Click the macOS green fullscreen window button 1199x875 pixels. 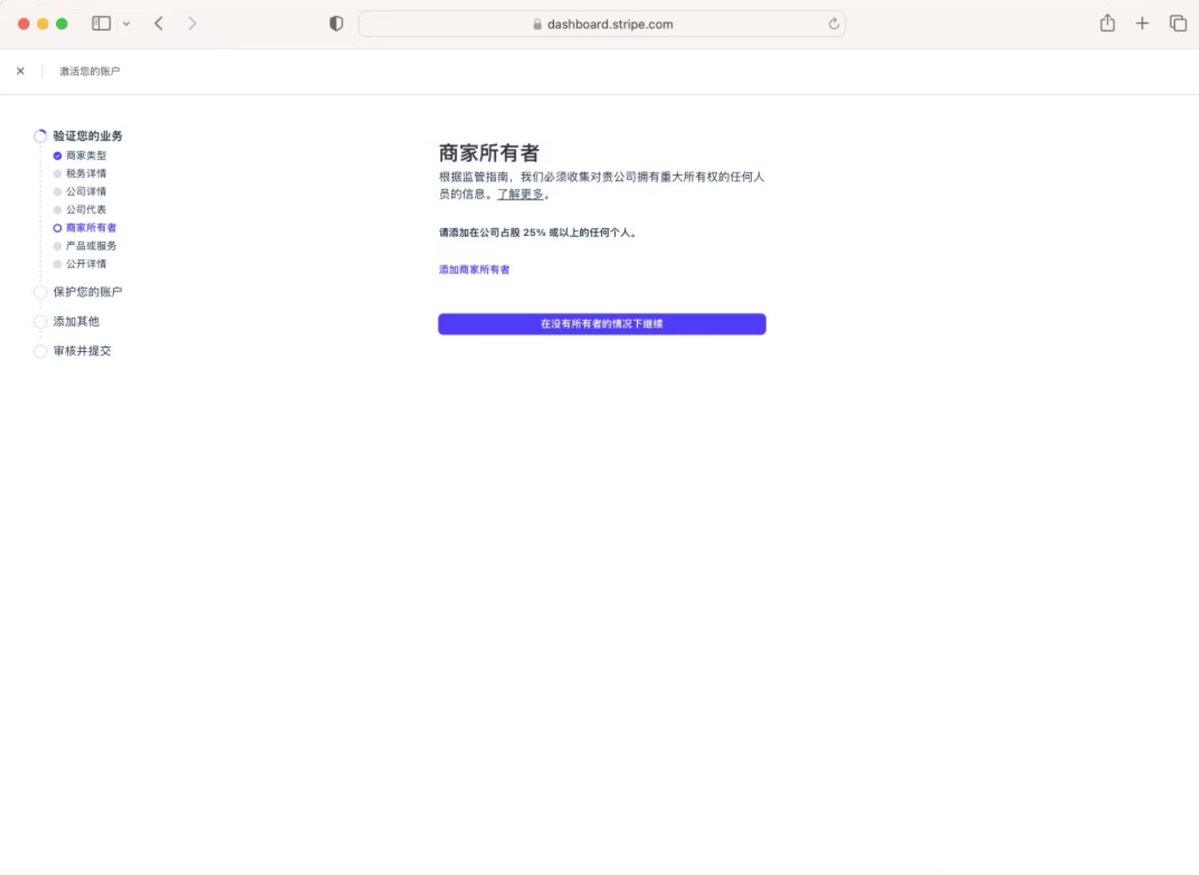pos(62,24)
